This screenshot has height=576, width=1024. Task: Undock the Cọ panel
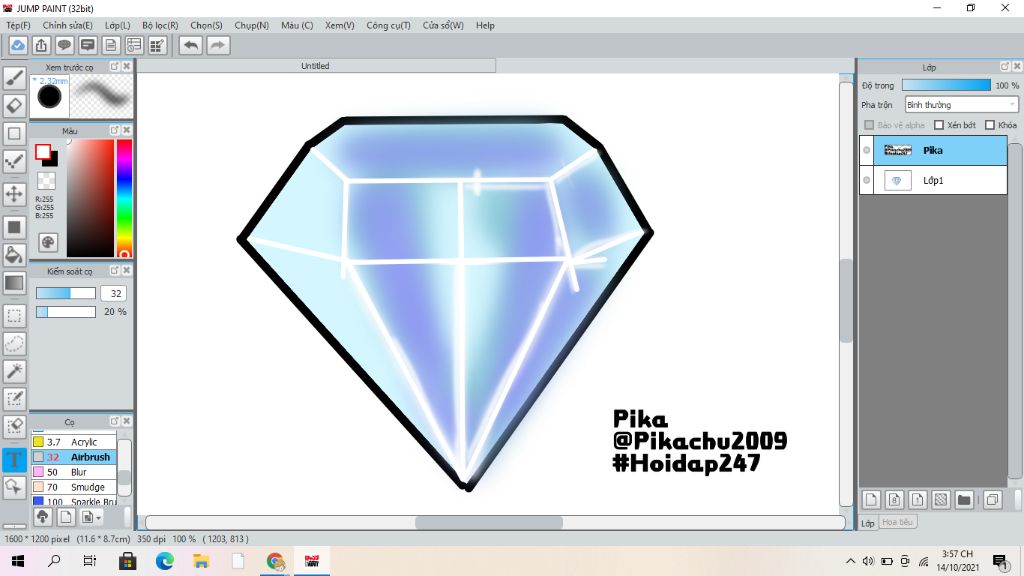tap(114, 421)
